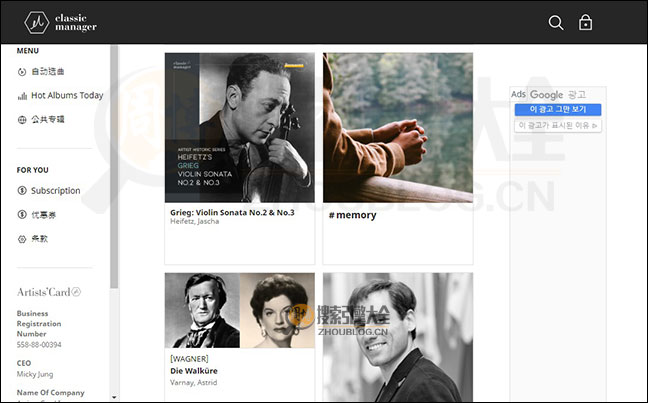Click CEO name Micky Jung

(35, 374)
